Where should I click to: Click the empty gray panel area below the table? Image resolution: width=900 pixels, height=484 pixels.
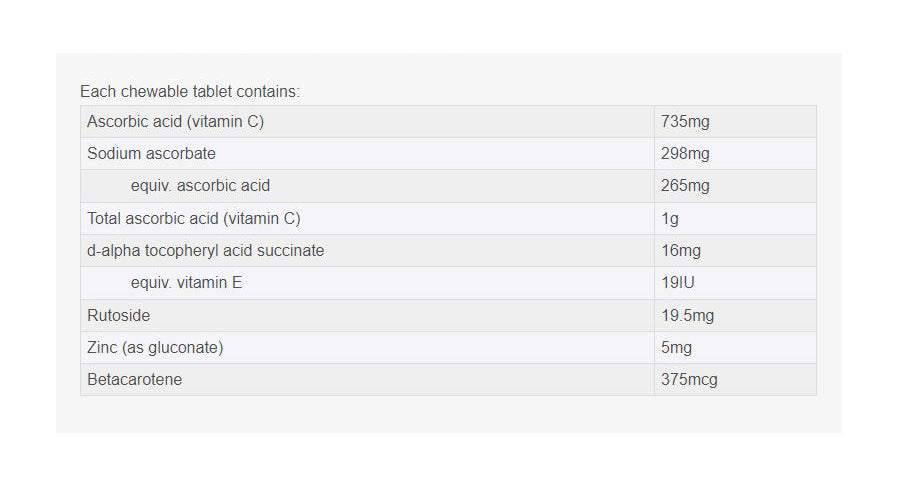pos(448,414)
